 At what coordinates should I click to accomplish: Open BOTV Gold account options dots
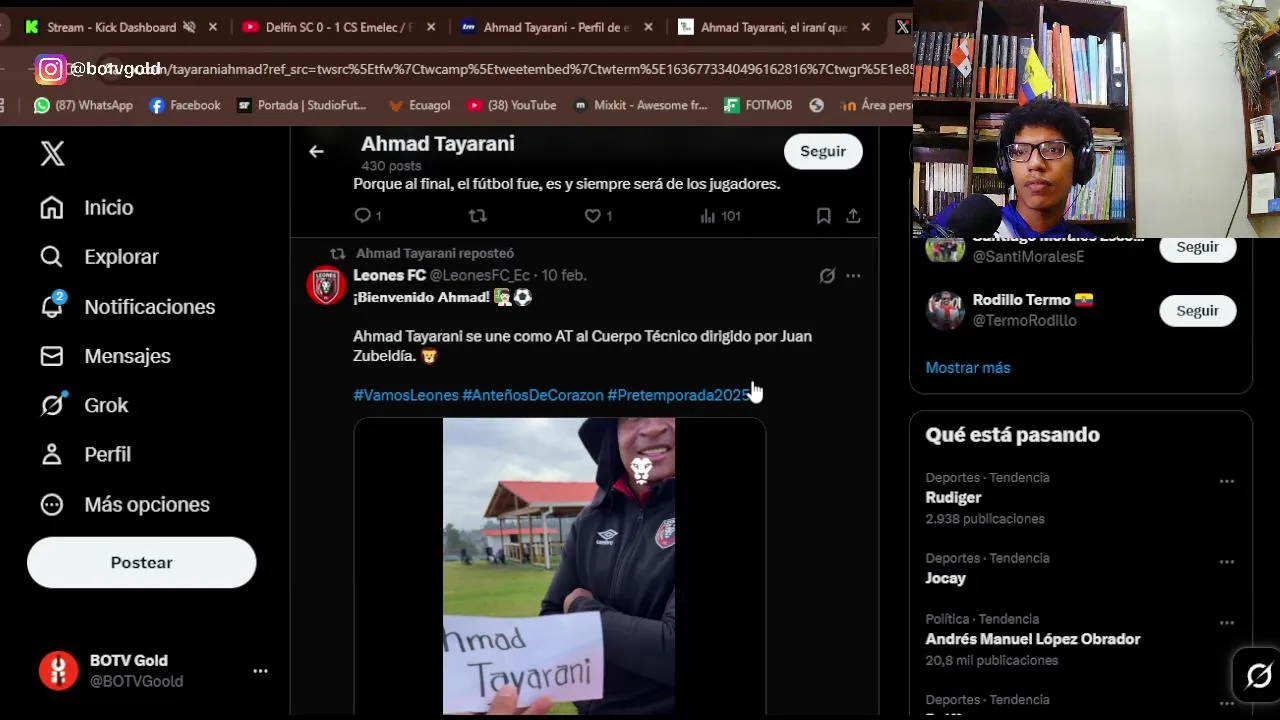coord(260,671)
